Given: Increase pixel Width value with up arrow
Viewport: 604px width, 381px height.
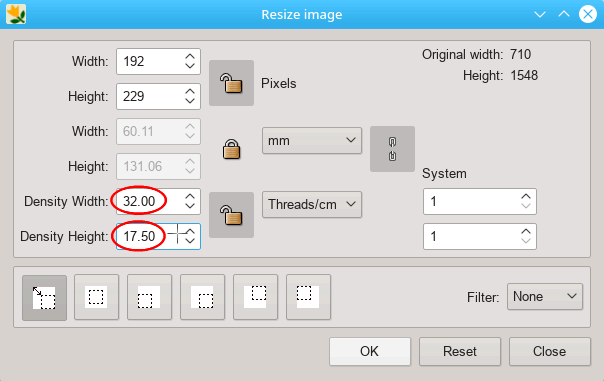Looking at the screenshot, I should 190,57.
